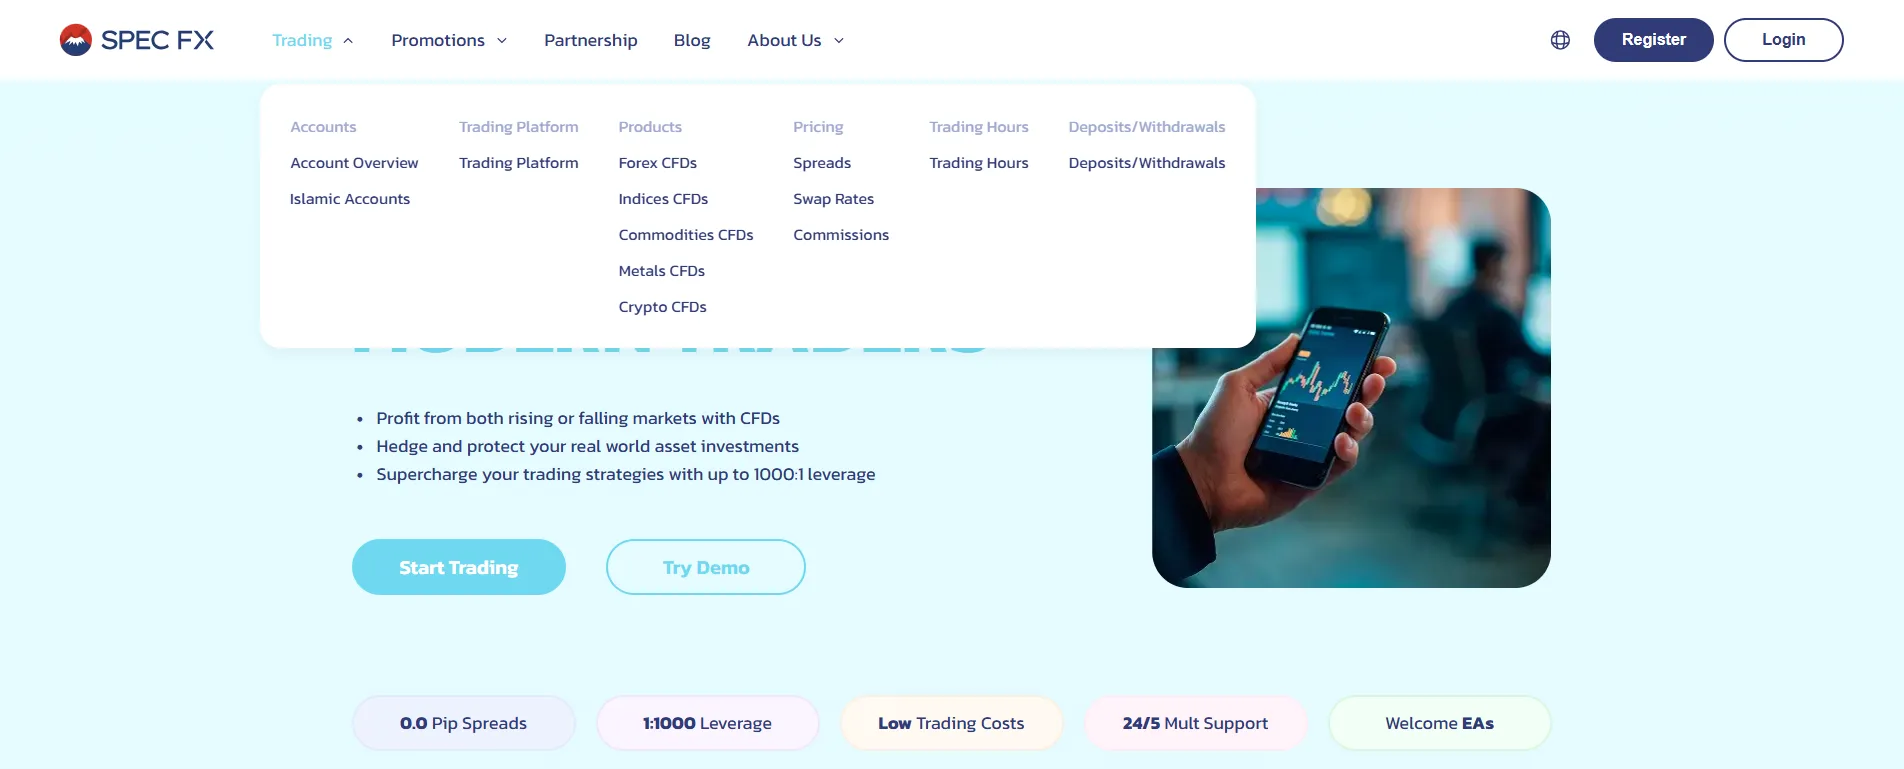The width and height of the screenshot is (1904, 769).
Task: Click the Register button
Action: (1654, 40)
